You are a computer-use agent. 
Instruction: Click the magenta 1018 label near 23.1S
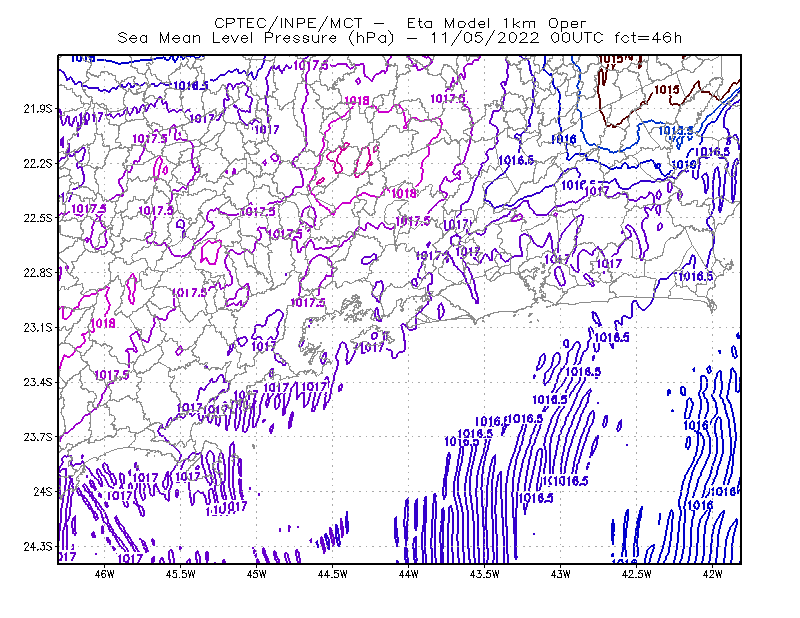point(103,324)
